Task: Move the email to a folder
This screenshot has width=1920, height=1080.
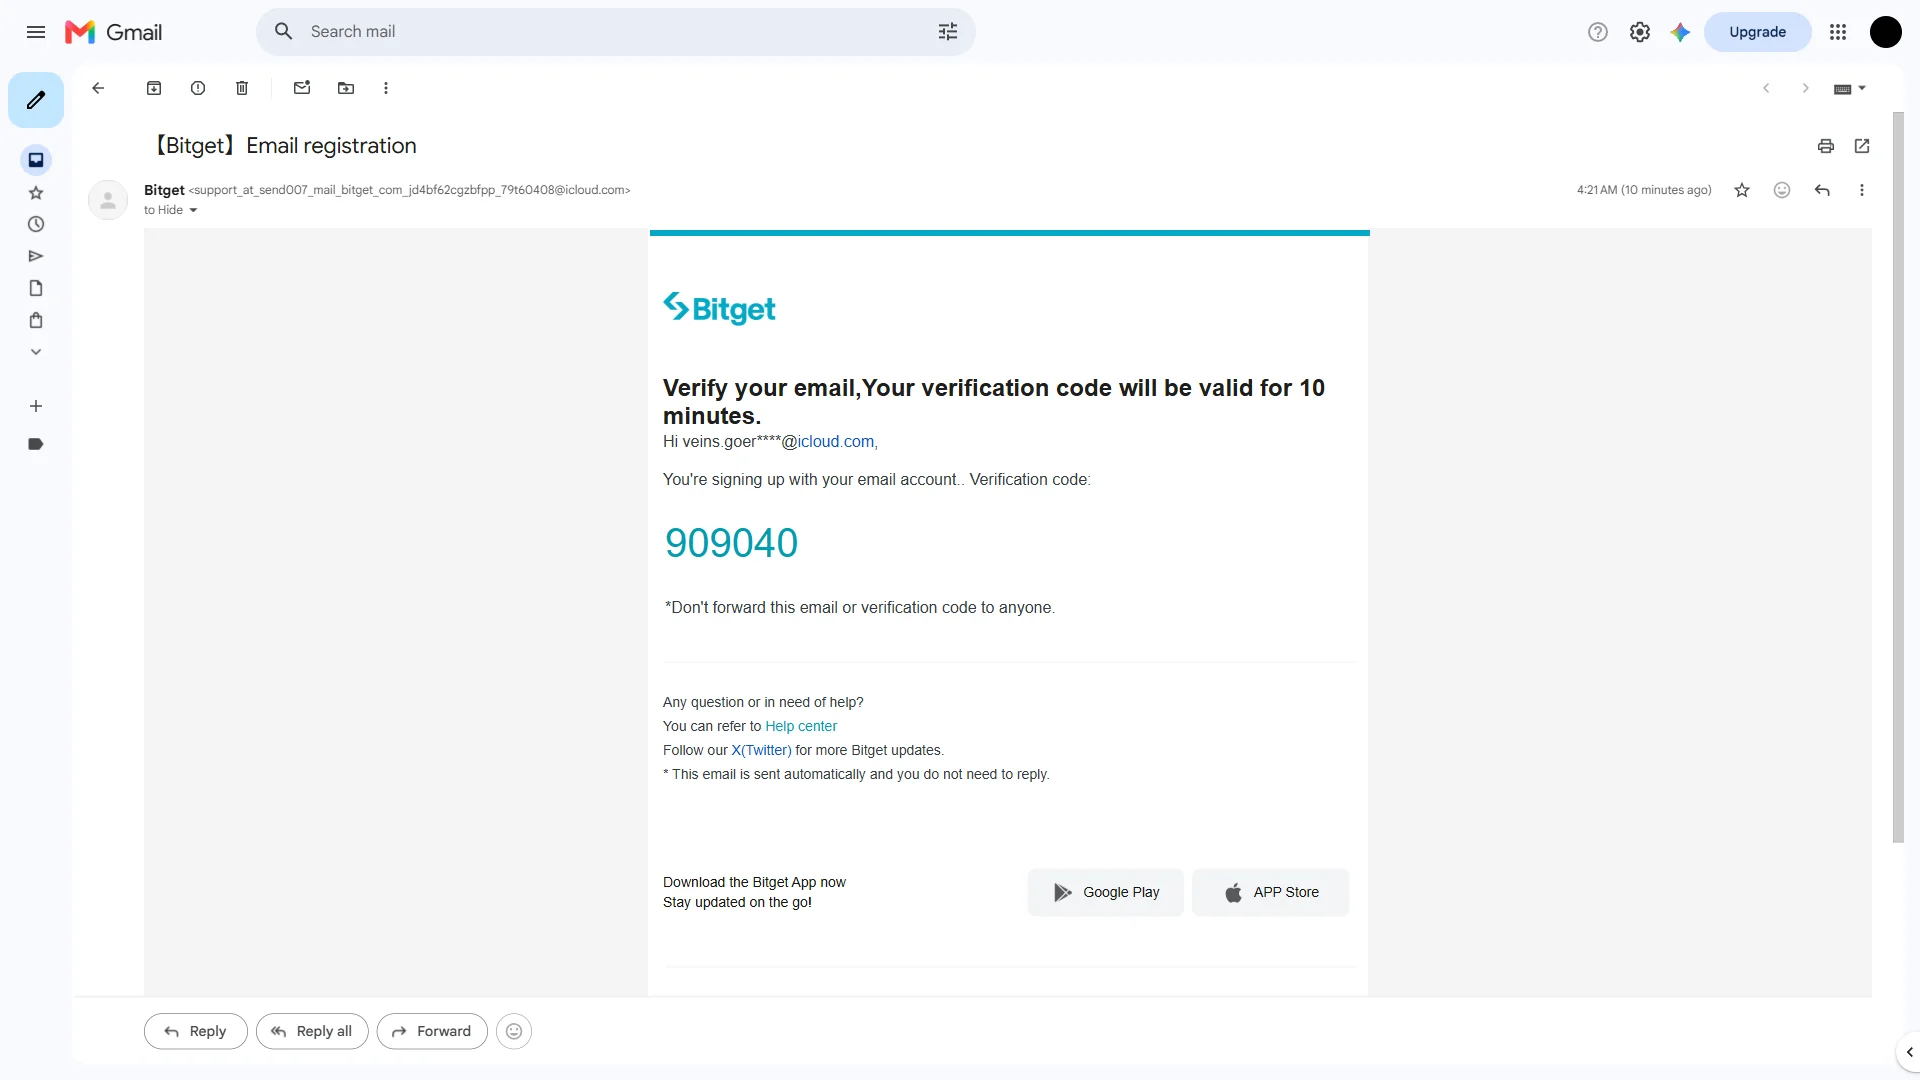Action: 346,88
